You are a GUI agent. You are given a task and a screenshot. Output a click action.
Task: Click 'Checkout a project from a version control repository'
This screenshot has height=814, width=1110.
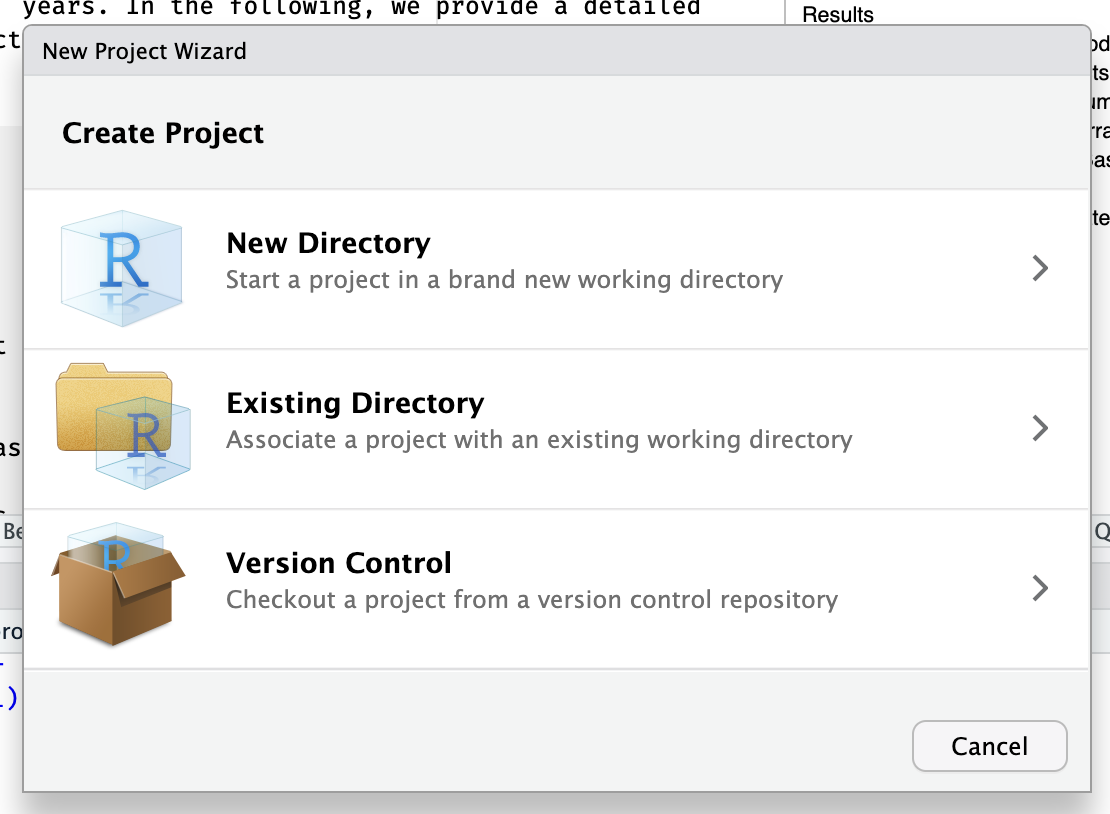pos(532,600)
